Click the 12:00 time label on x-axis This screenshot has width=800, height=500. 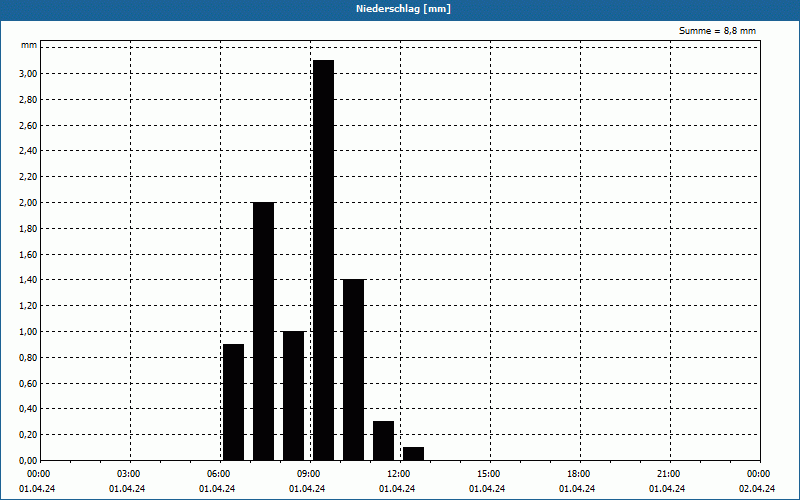398,474
